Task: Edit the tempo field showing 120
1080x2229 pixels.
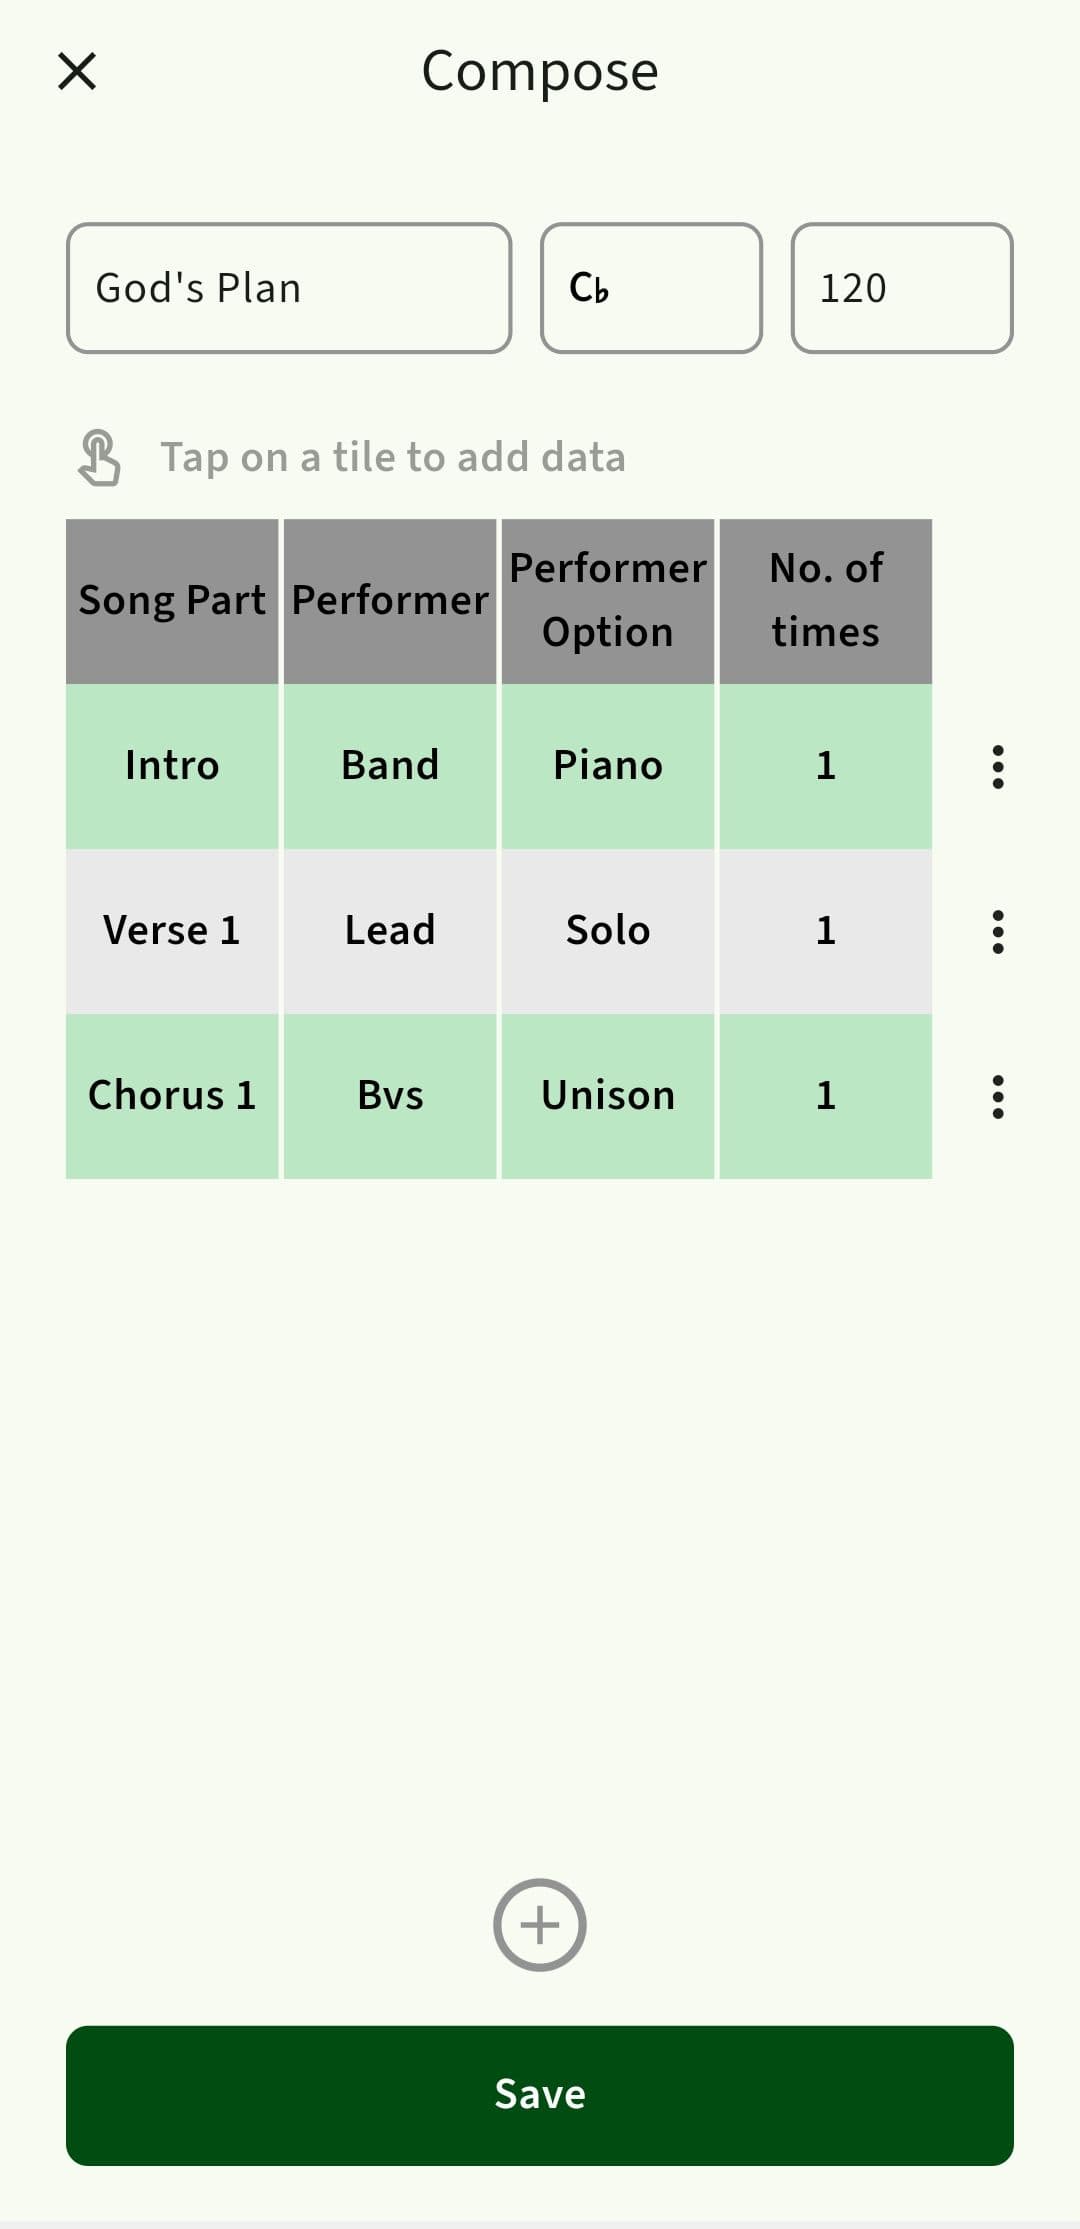Action: click(901, 288)
